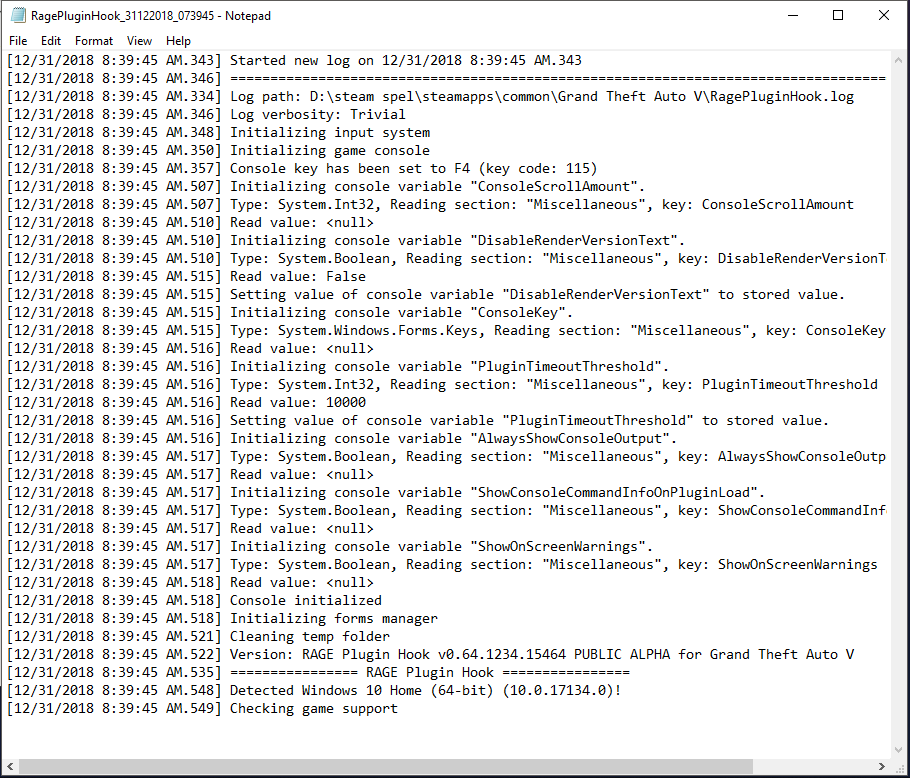Click the horizontal scrollbar right arrow
Viewport: 910px width, 778px height.
[882, 766]
